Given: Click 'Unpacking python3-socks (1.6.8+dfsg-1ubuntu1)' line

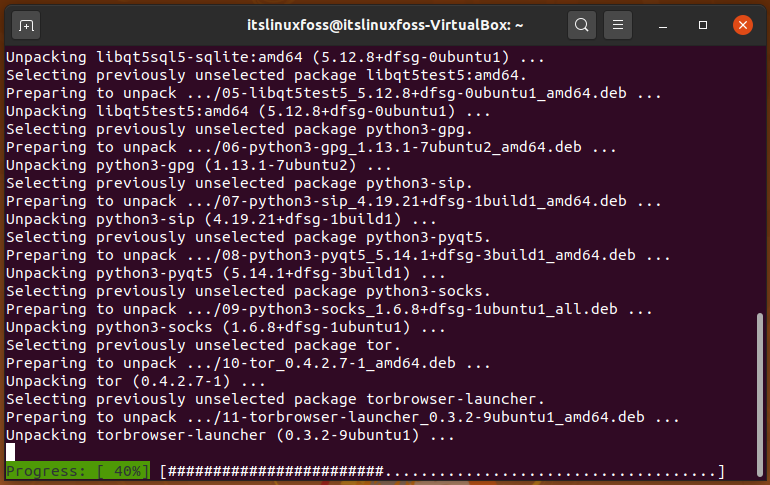Looking at the screenshot, I should (x=225, y=327).
